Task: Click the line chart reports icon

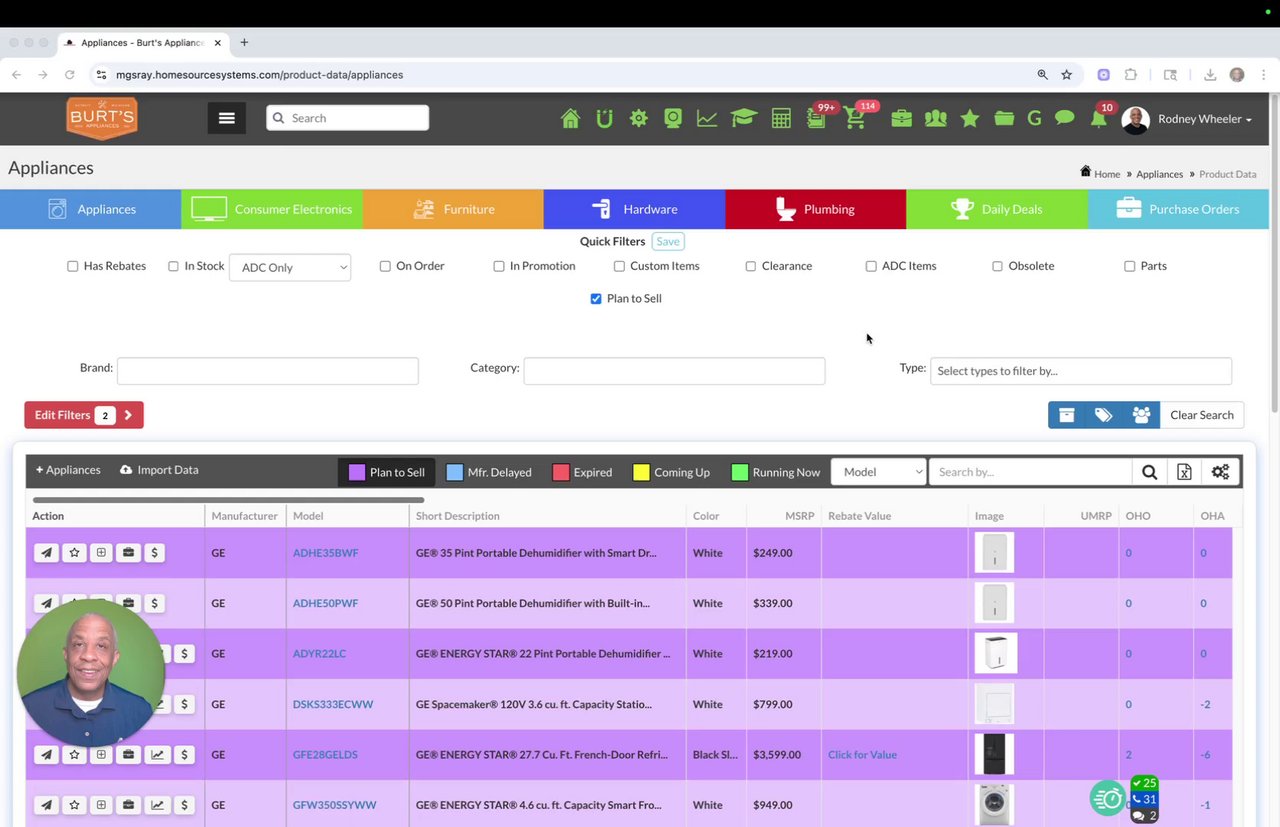Action: point(707,118)
